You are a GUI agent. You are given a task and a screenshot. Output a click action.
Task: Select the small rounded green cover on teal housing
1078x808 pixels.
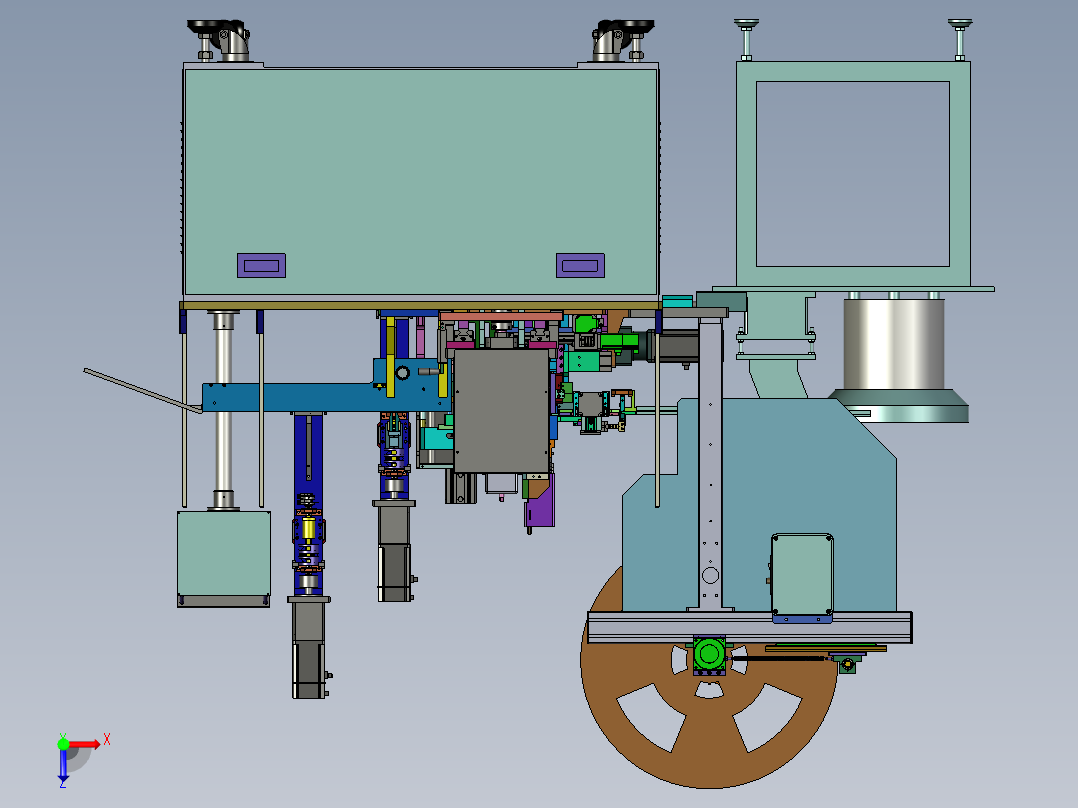pos(802,575)
